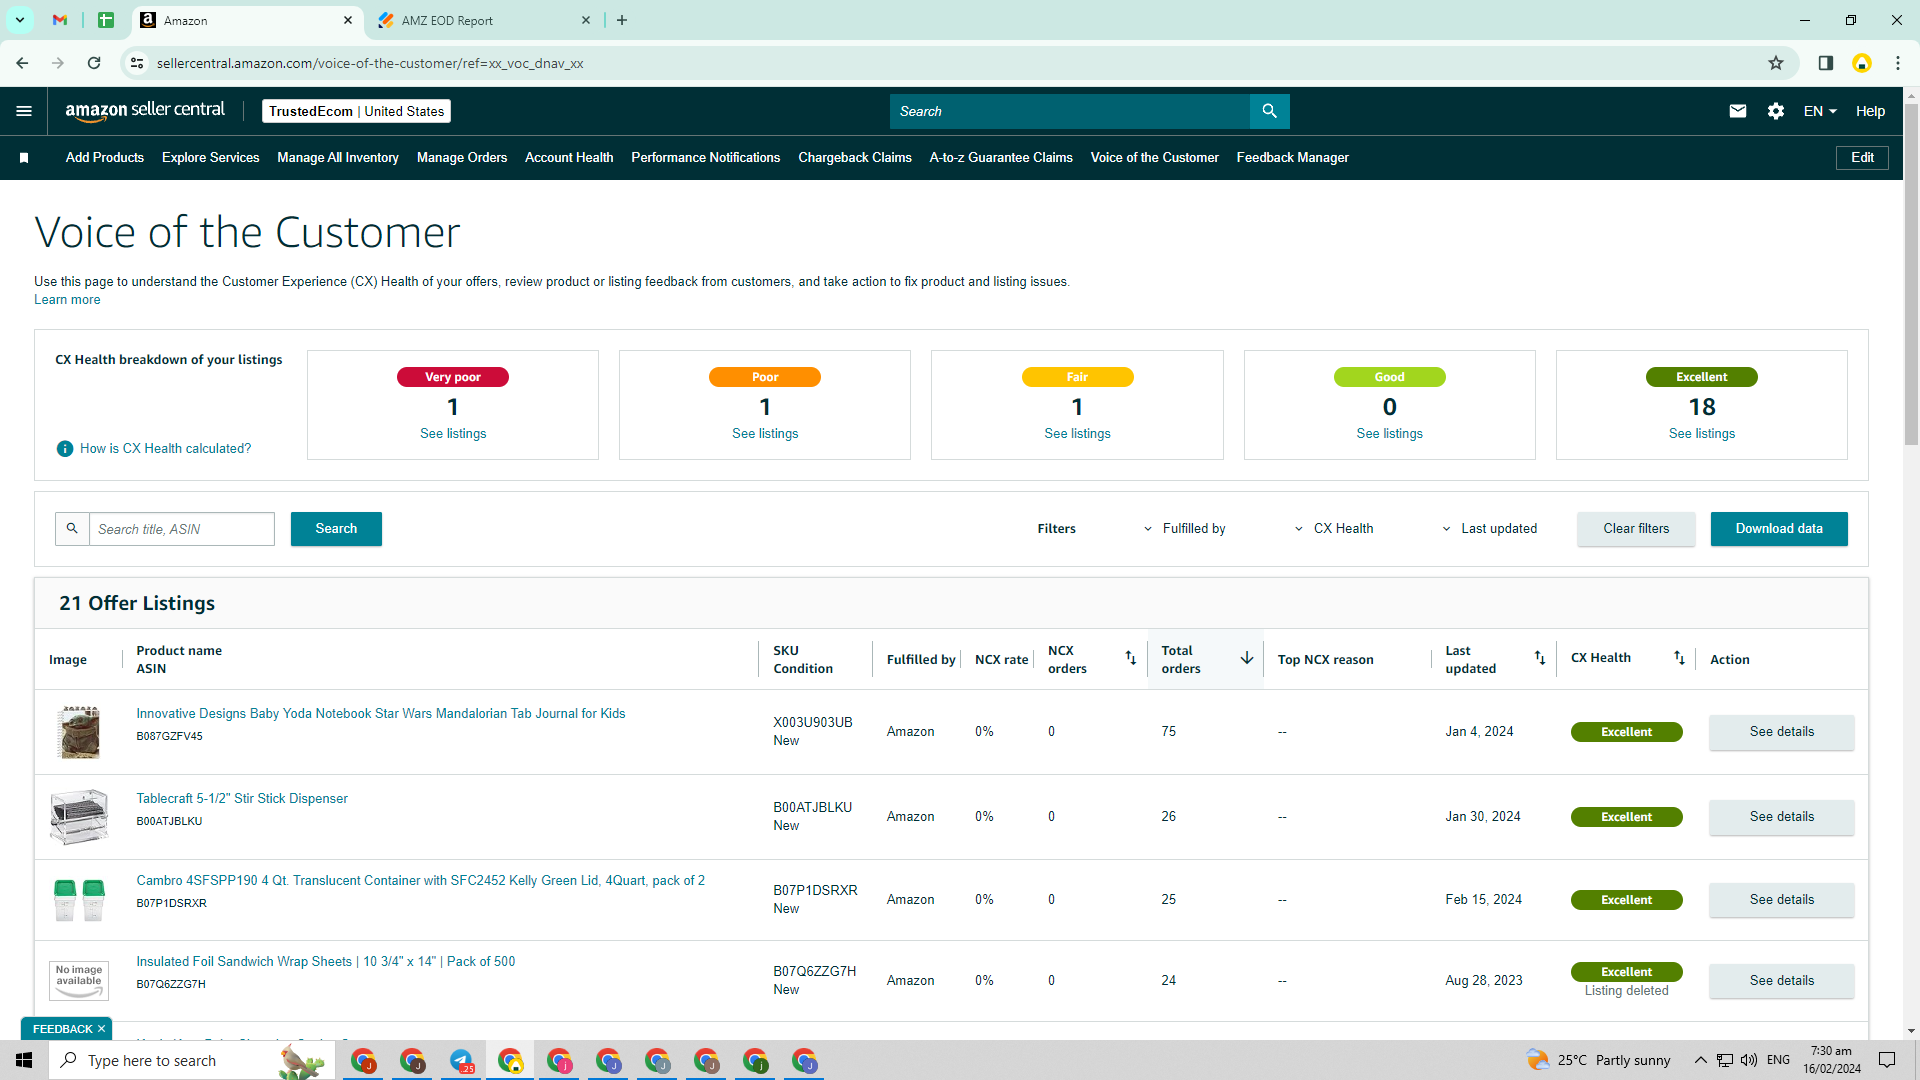Click the Search title, ASIN field
Image resolution: width=1920 pixels, height=1080 pixels.
coord(182,529)
